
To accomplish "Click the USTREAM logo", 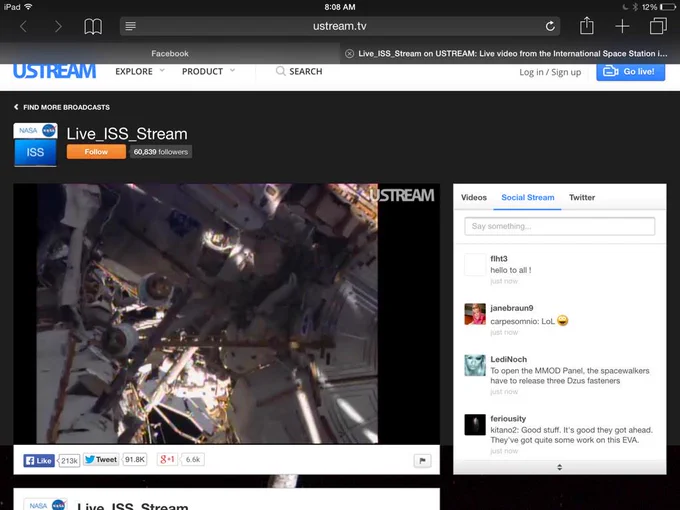I will (54, 71).
